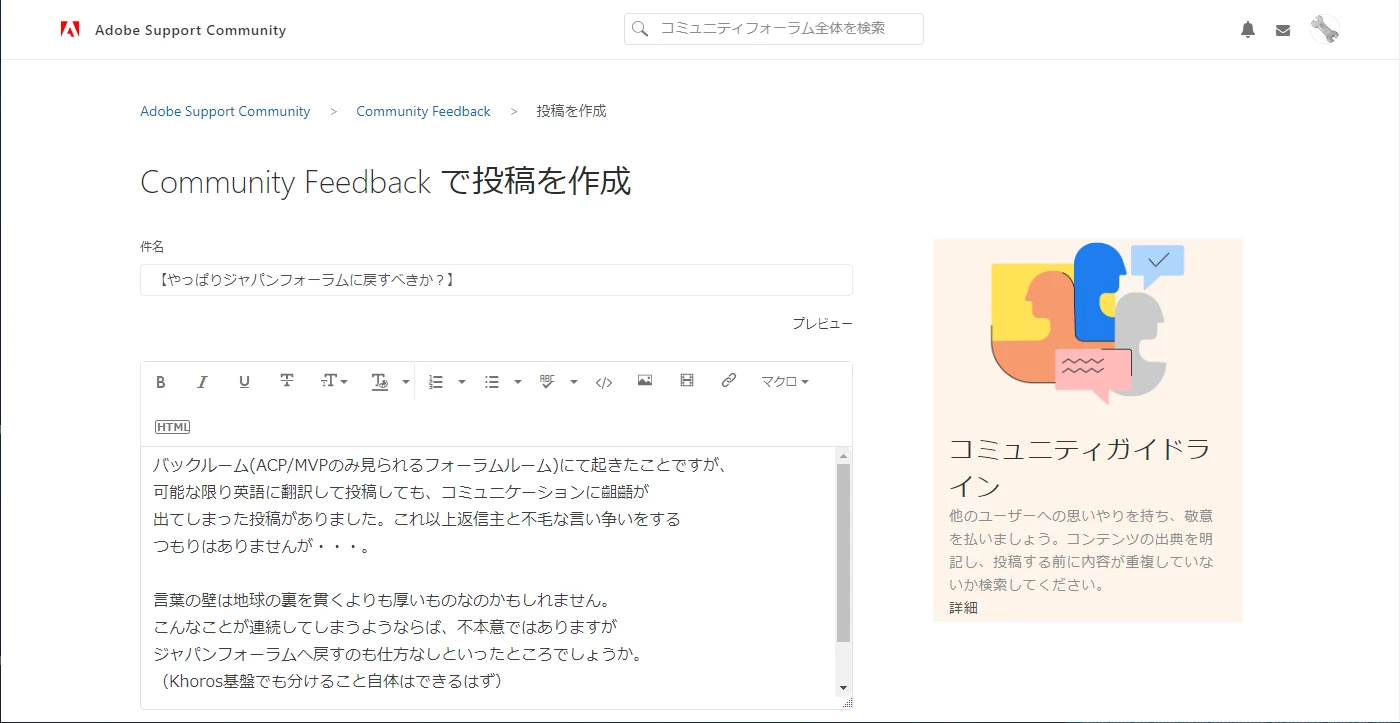The height and width of the screenshot is (723, 1400).
Task: Open the font size menu
Action: tap(333, 382)
